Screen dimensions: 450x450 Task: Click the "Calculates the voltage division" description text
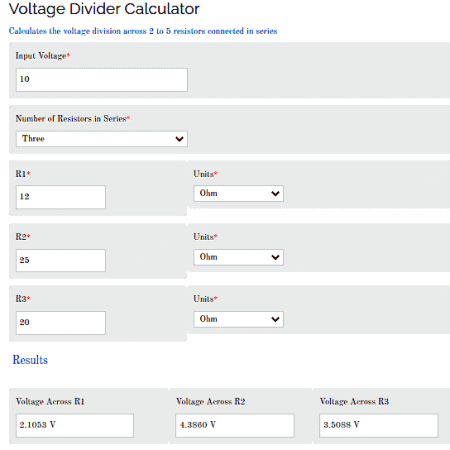pos(143,31)
